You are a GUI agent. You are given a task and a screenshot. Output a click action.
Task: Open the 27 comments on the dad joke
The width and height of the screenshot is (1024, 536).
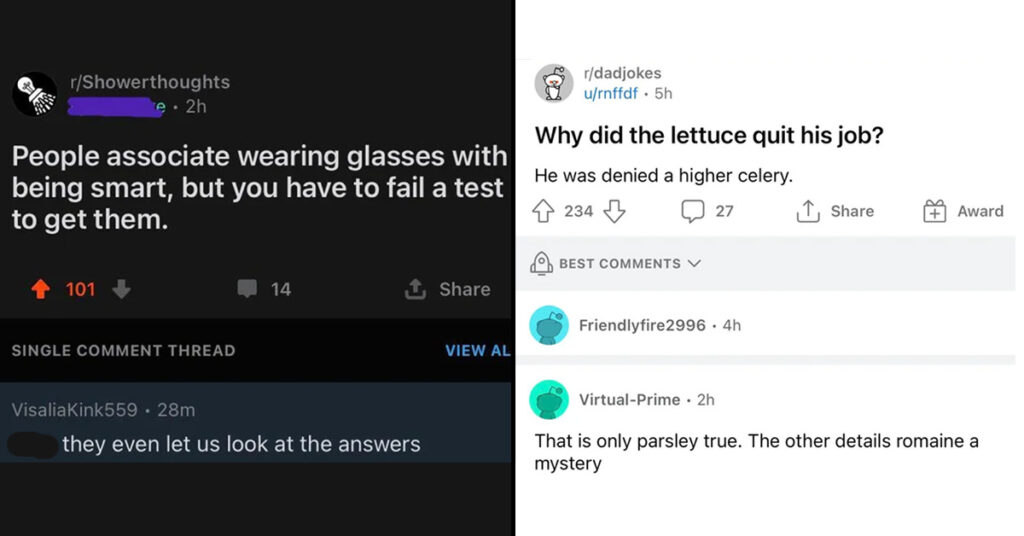707,211
